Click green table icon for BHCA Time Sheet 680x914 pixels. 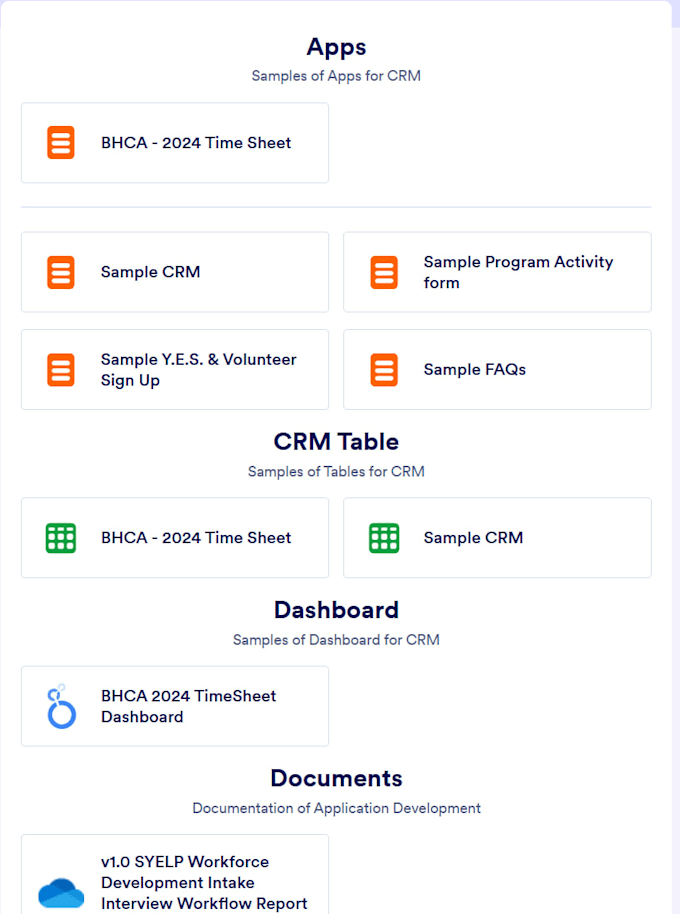61,538
